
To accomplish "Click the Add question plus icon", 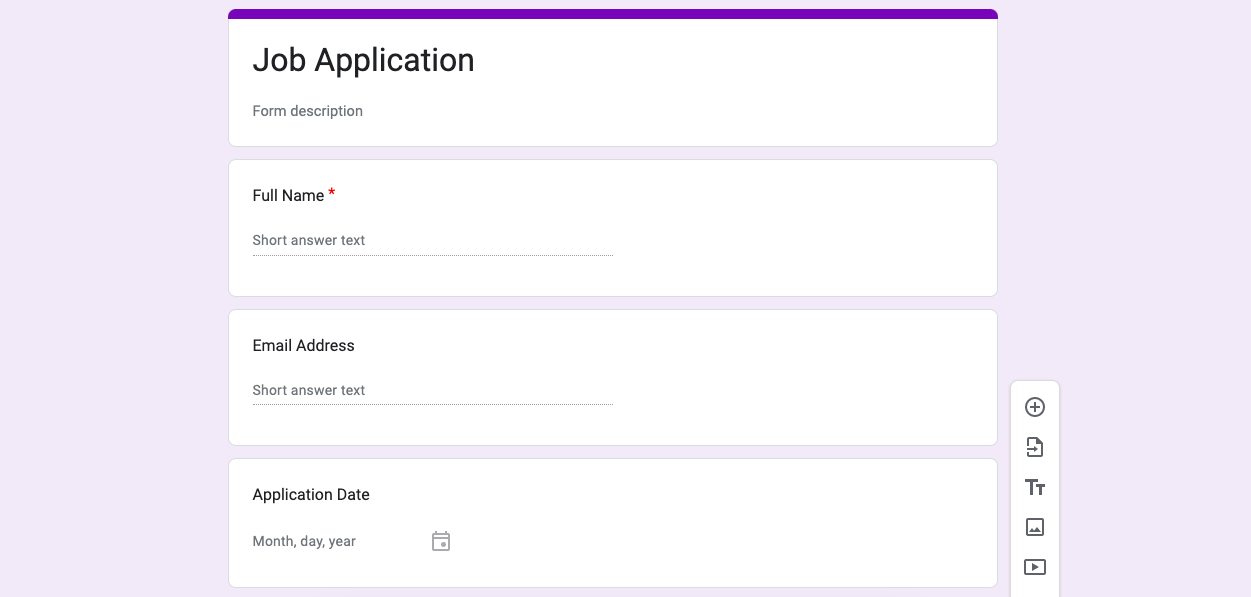I will tap(1035, 407).
